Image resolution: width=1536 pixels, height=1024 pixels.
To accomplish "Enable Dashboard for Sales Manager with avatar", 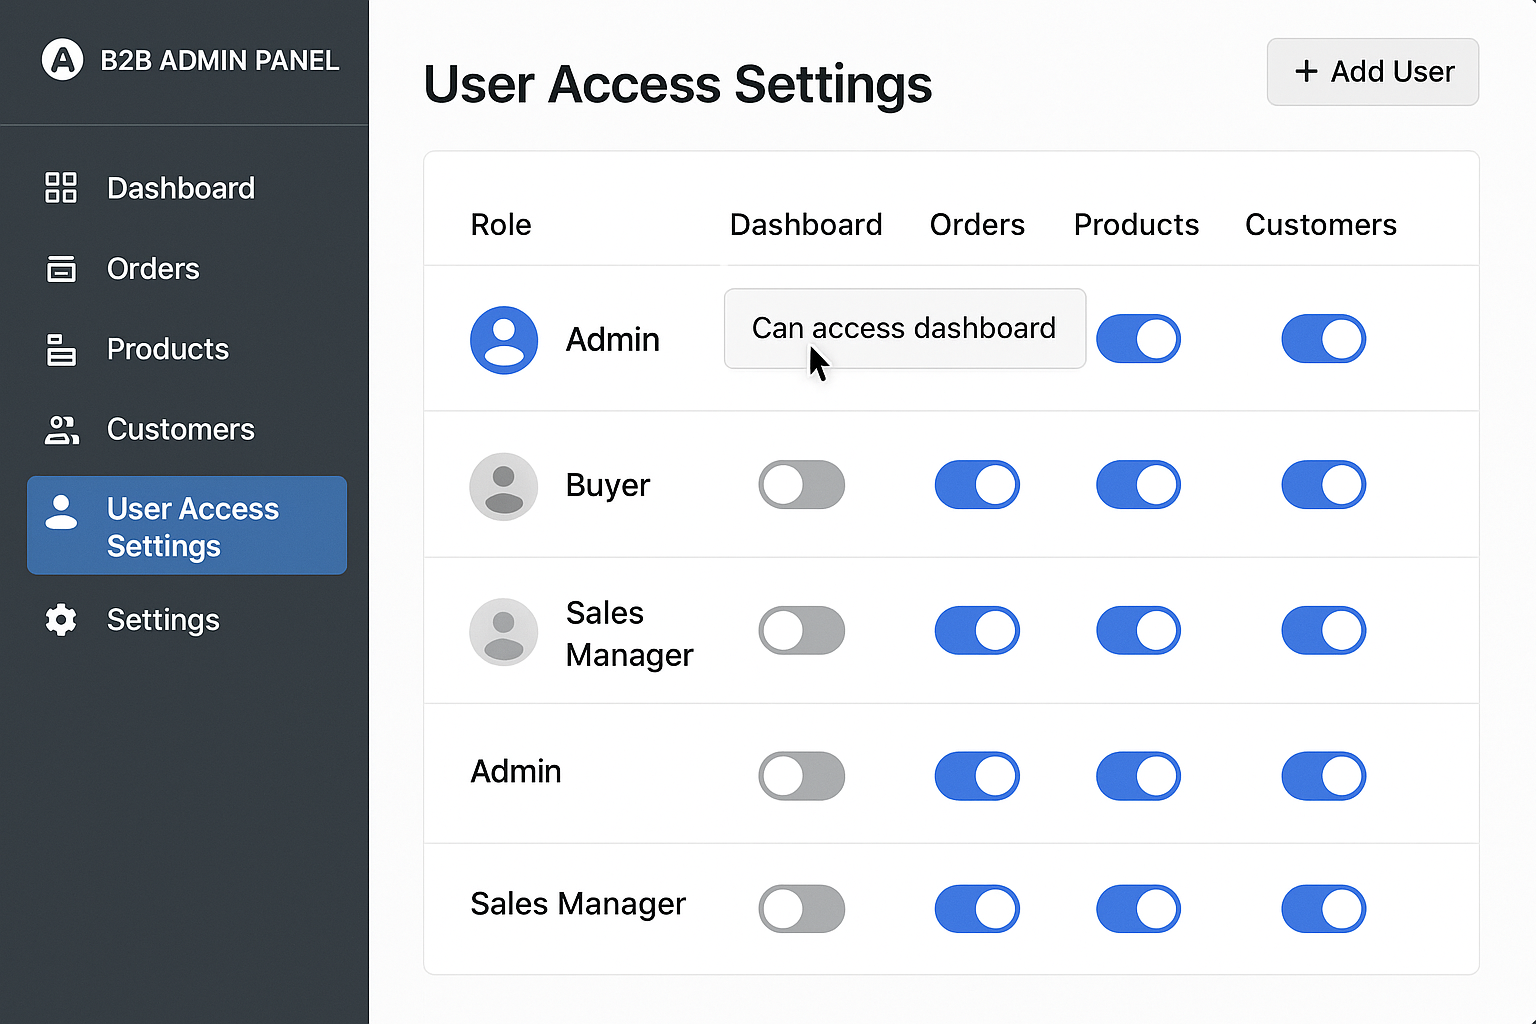I will point(801,631).
